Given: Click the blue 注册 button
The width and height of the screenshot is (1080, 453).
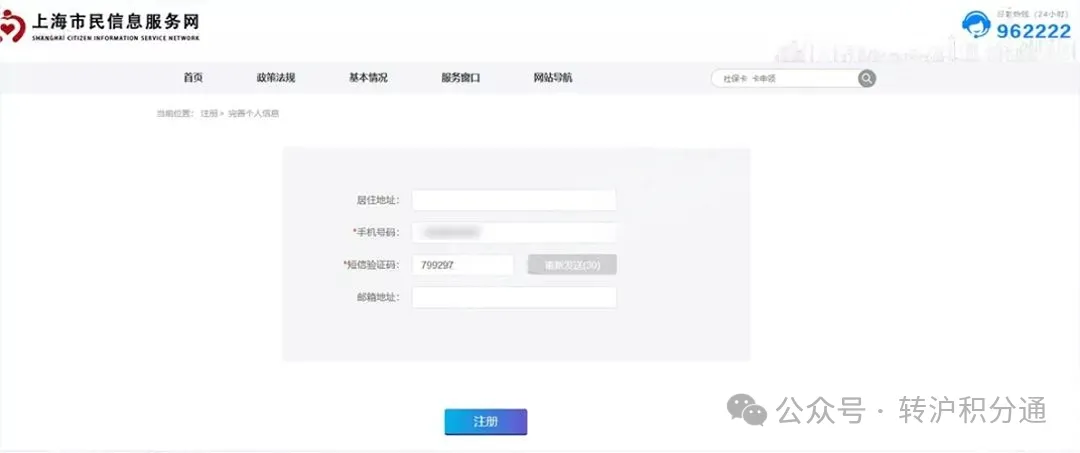Looking at the screenshot, I should point(486,422).
